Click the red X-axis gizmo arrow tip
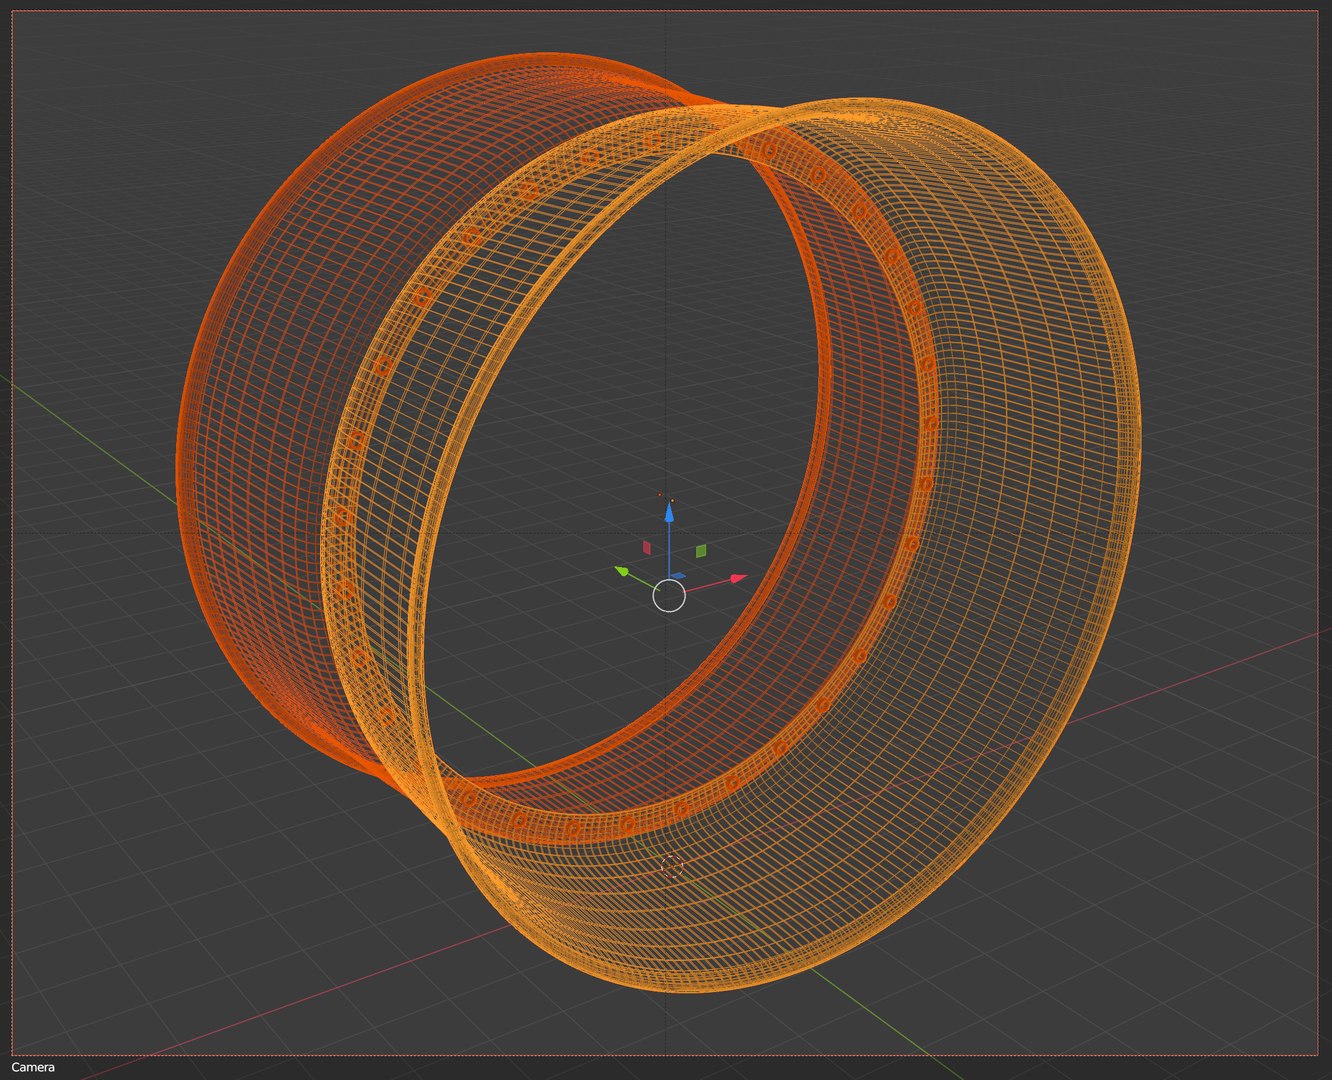 [x=740, y=578]
